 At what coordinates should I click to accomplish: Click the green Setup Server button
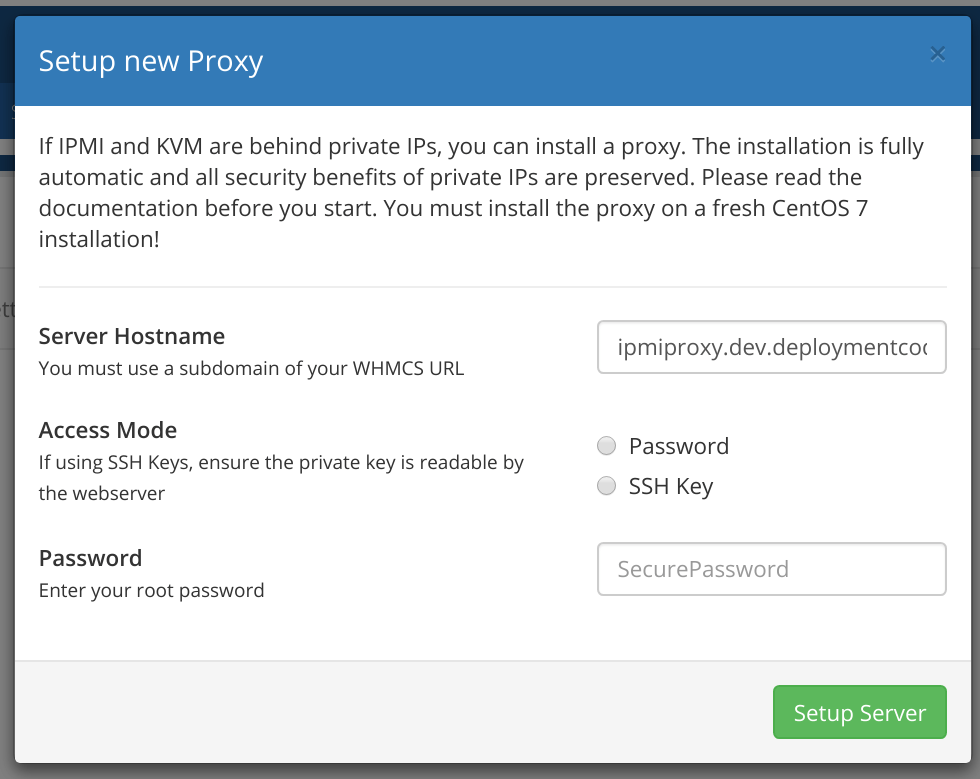coord(859,712)
